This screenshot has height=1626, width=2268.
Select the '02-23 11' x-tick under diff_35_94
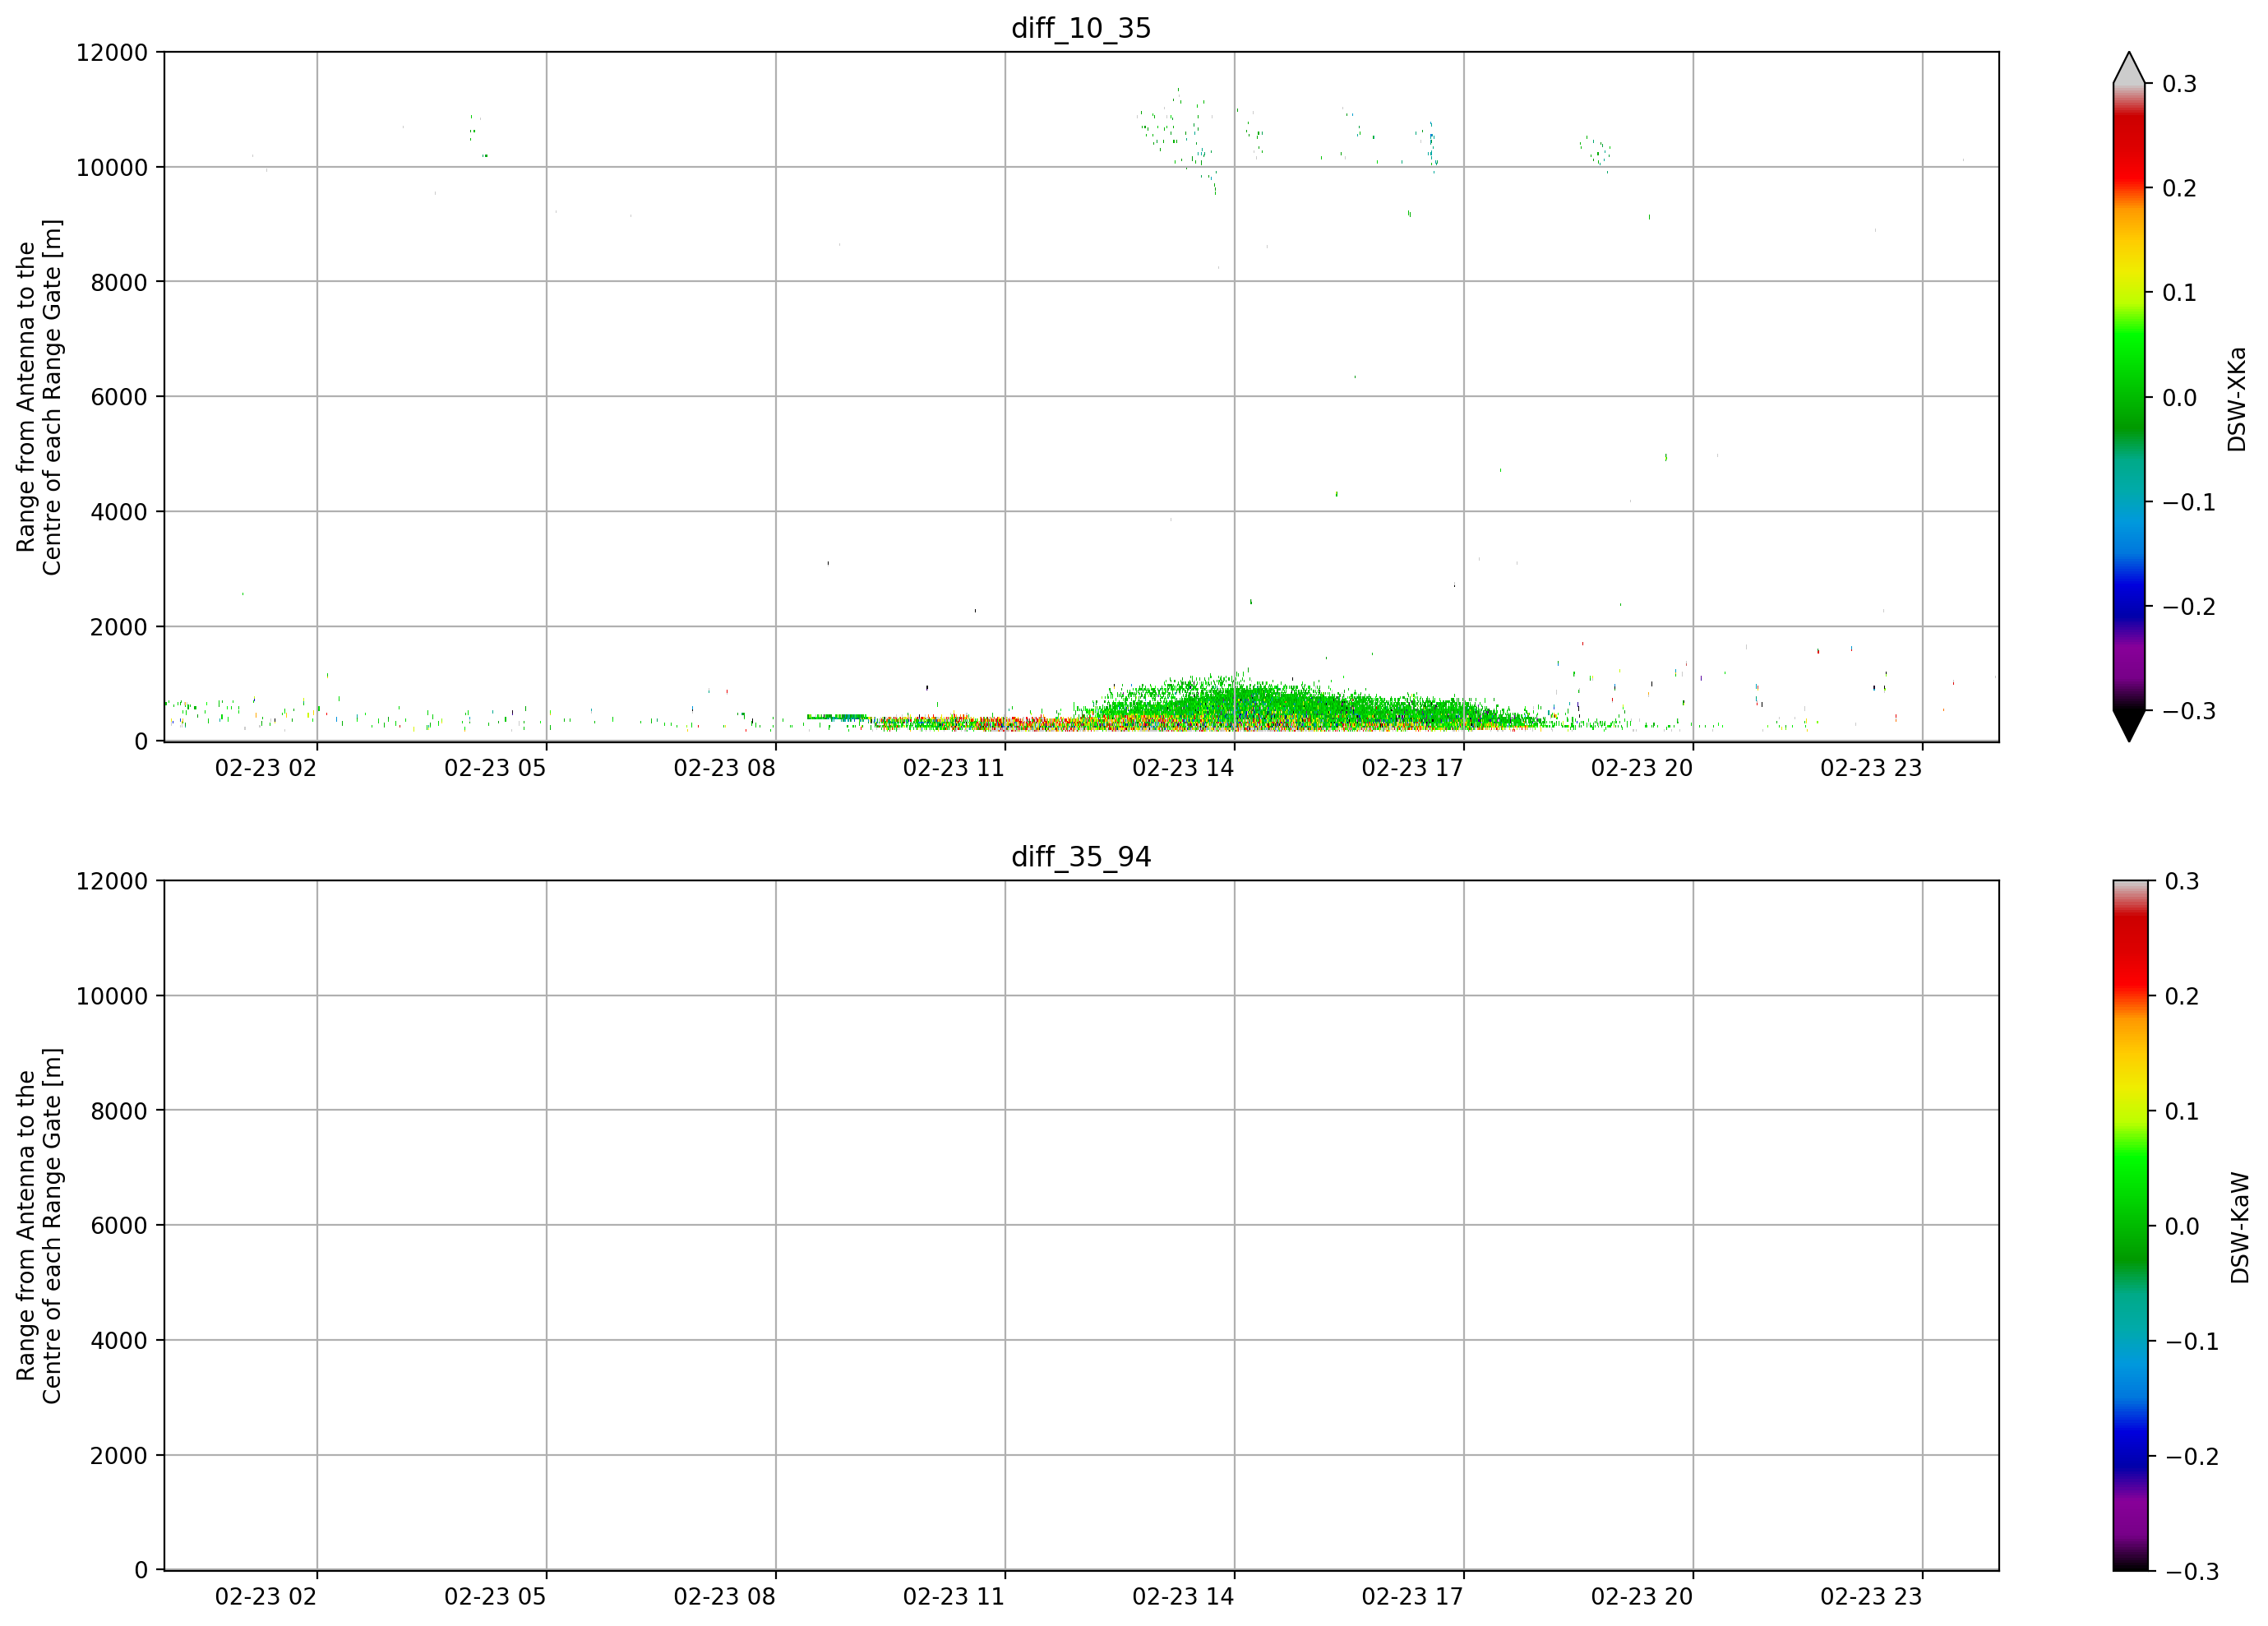point(954,1597)
